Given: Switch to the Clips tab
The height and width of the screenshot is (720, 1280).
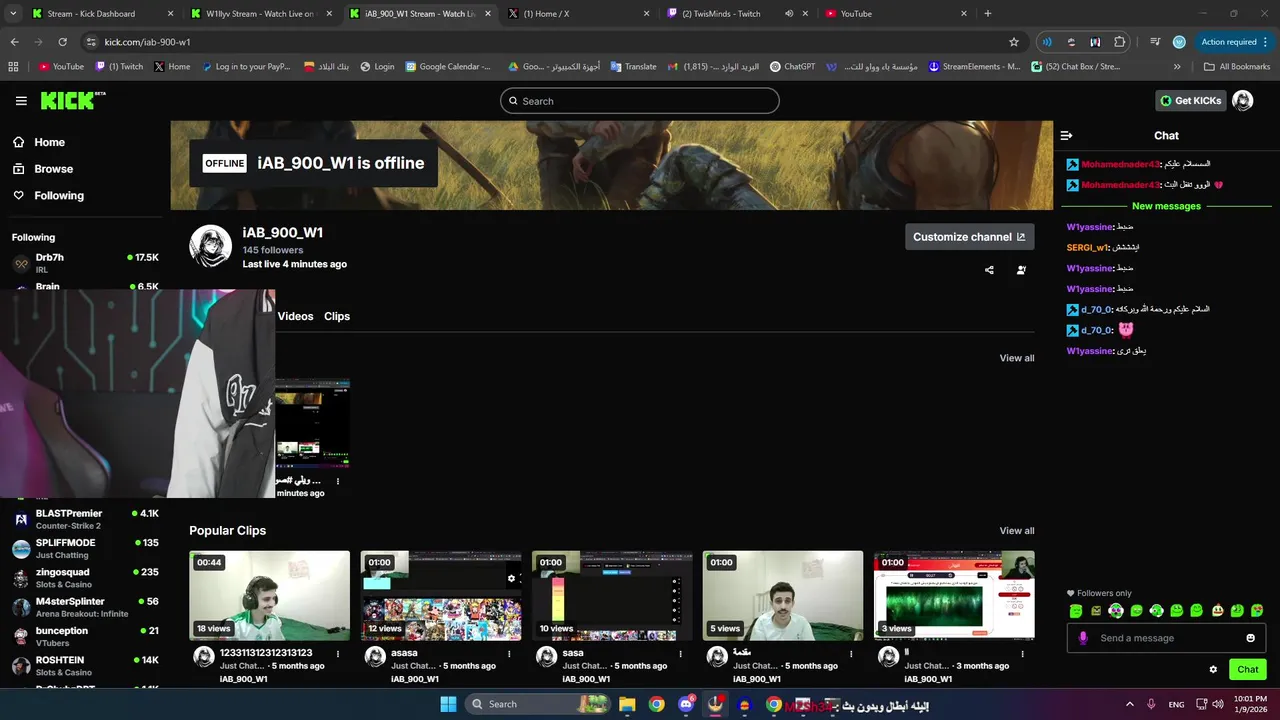Looking at the screenshot, I should (337, 316).
